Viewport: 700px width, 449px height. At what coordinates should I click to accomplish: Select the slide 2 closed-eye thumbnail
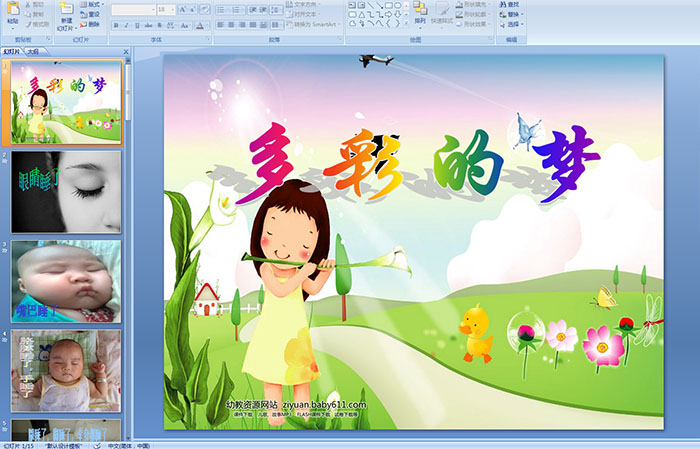point(66,192)
